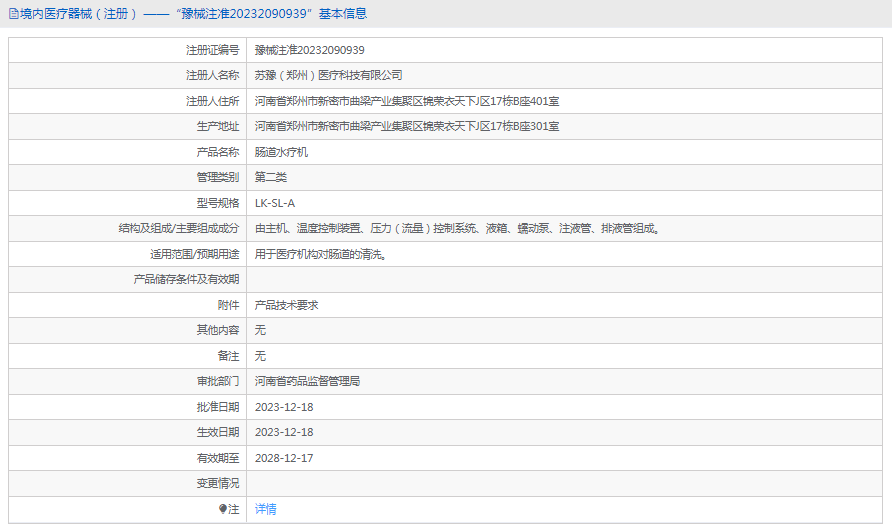Click the 备注 label
The height and width of the screenshot is (532, 892).
tap(229, 356)
